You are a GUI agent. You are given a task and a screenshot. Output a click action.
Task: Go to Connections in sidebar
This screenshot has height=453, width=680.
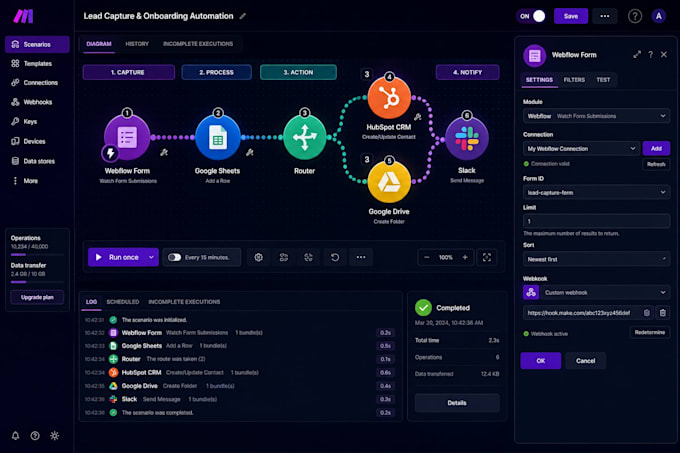[37, 83]
